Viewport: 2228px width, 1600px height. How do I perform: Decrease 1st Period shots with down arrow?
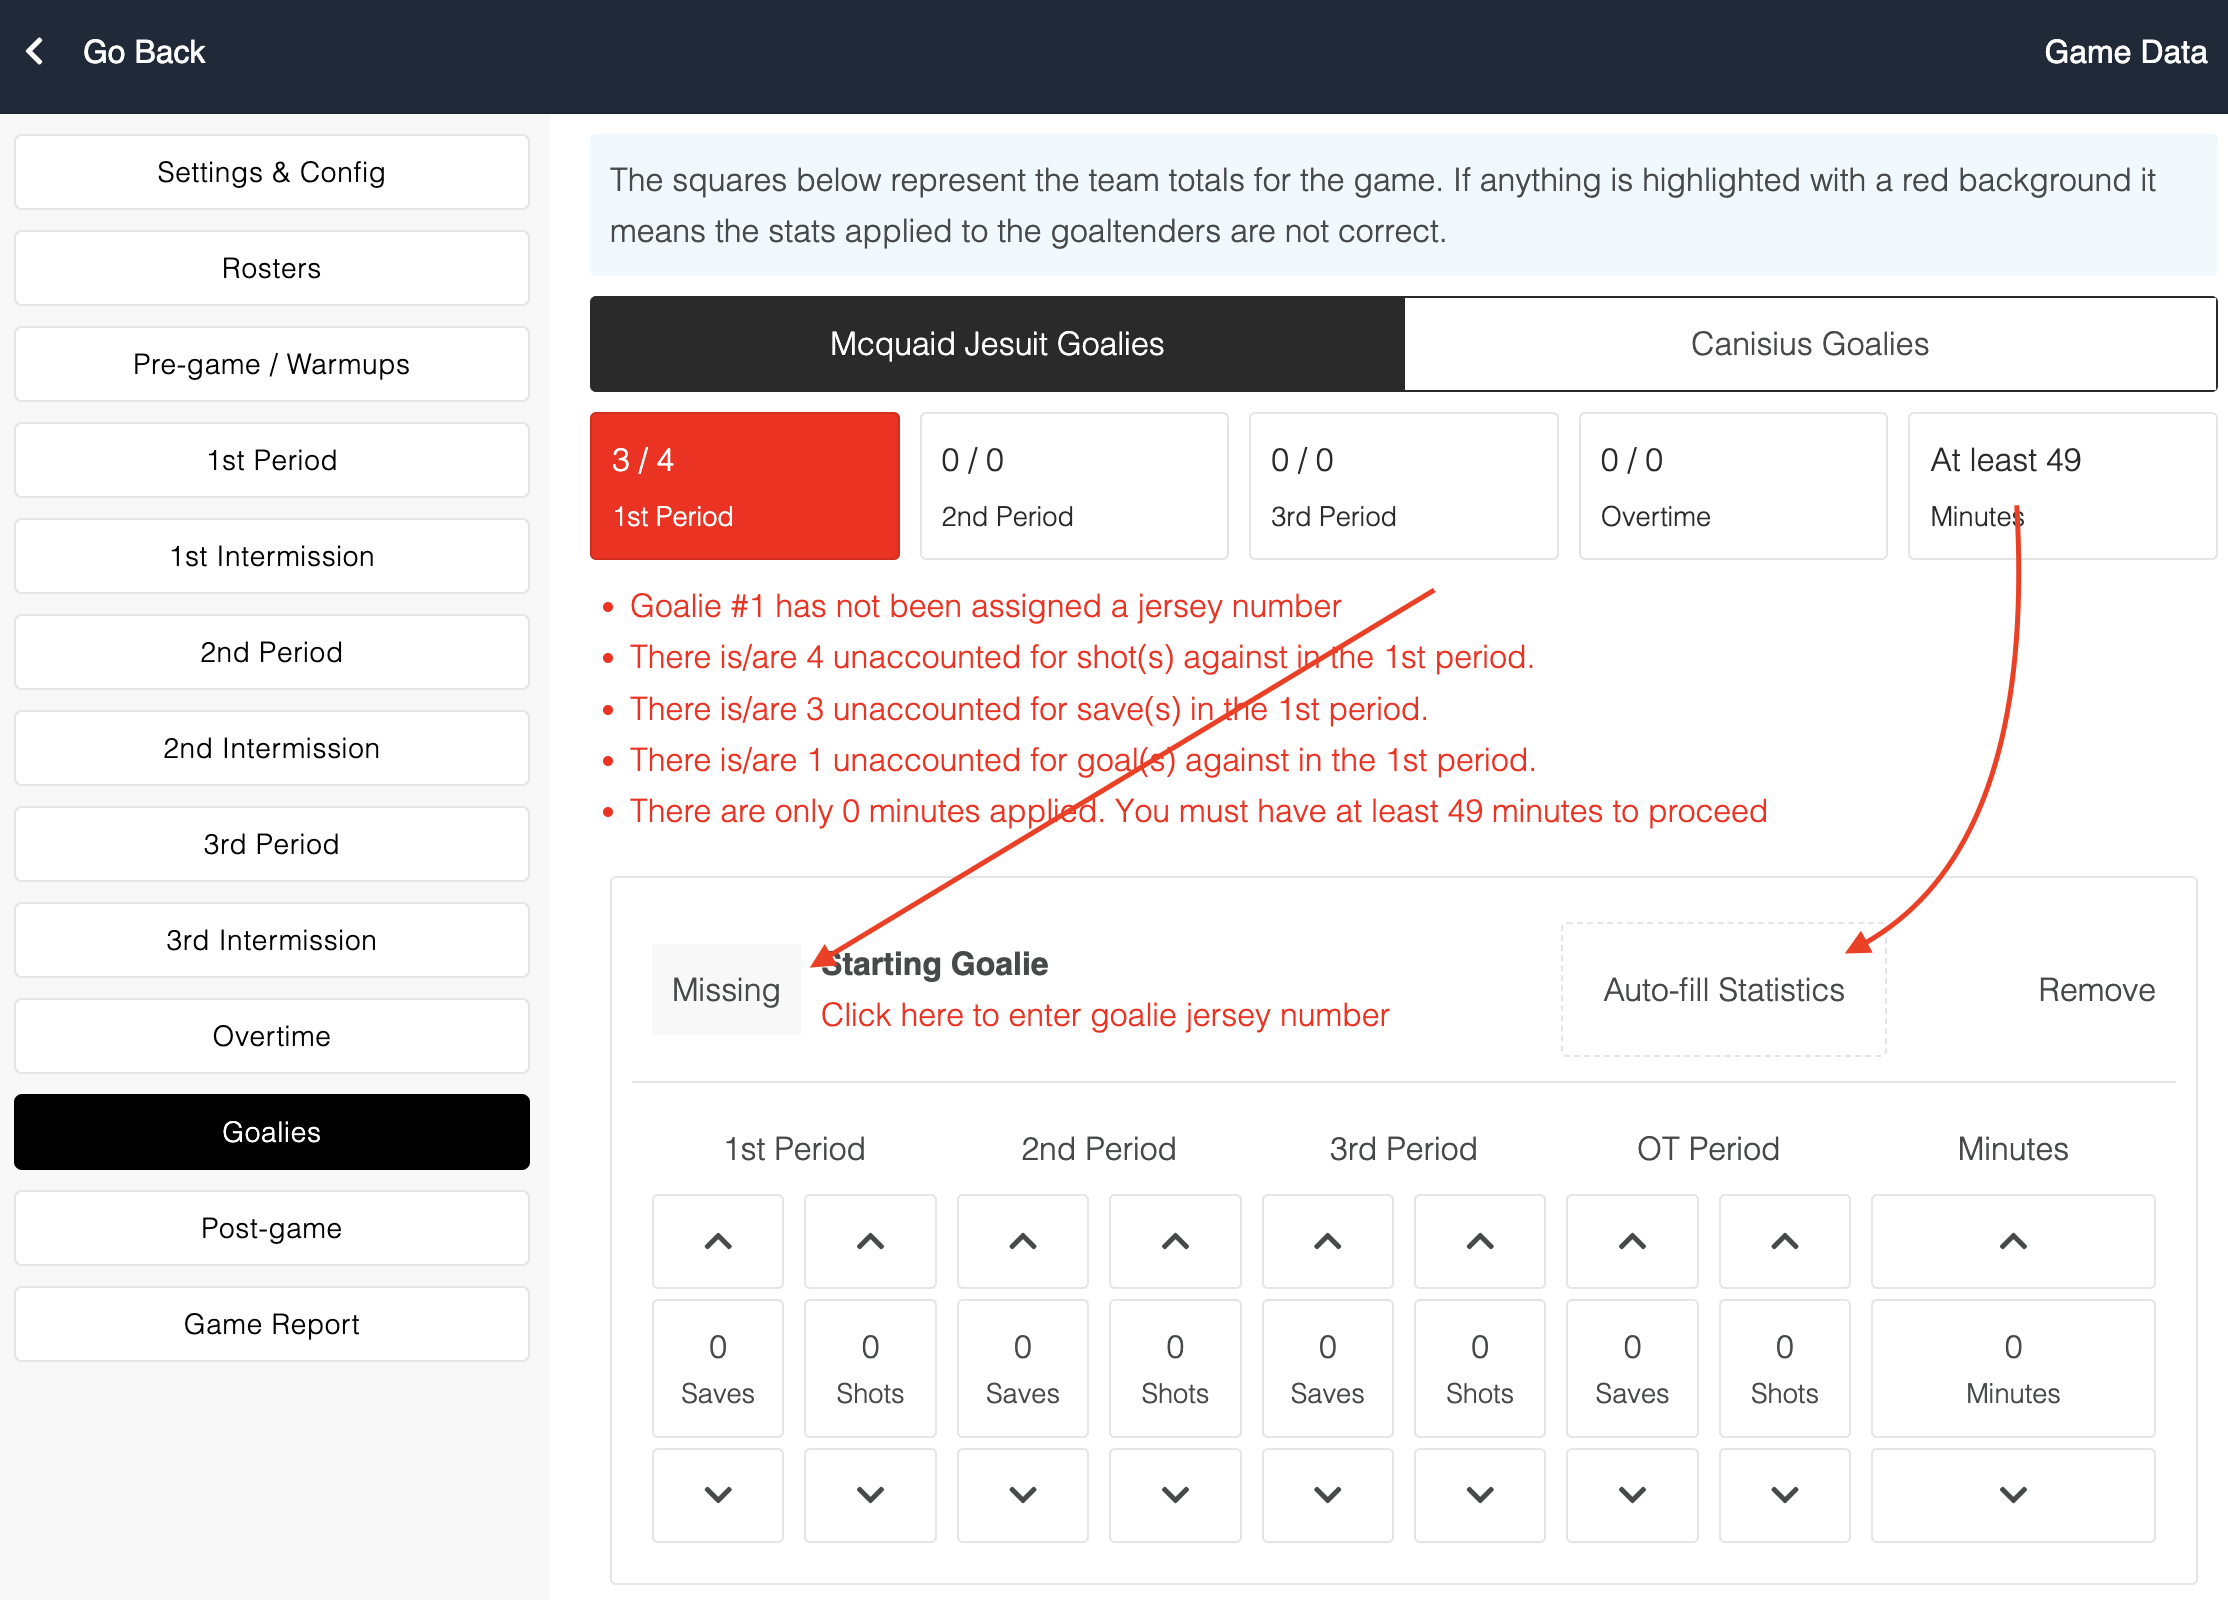pos(870,1495)
